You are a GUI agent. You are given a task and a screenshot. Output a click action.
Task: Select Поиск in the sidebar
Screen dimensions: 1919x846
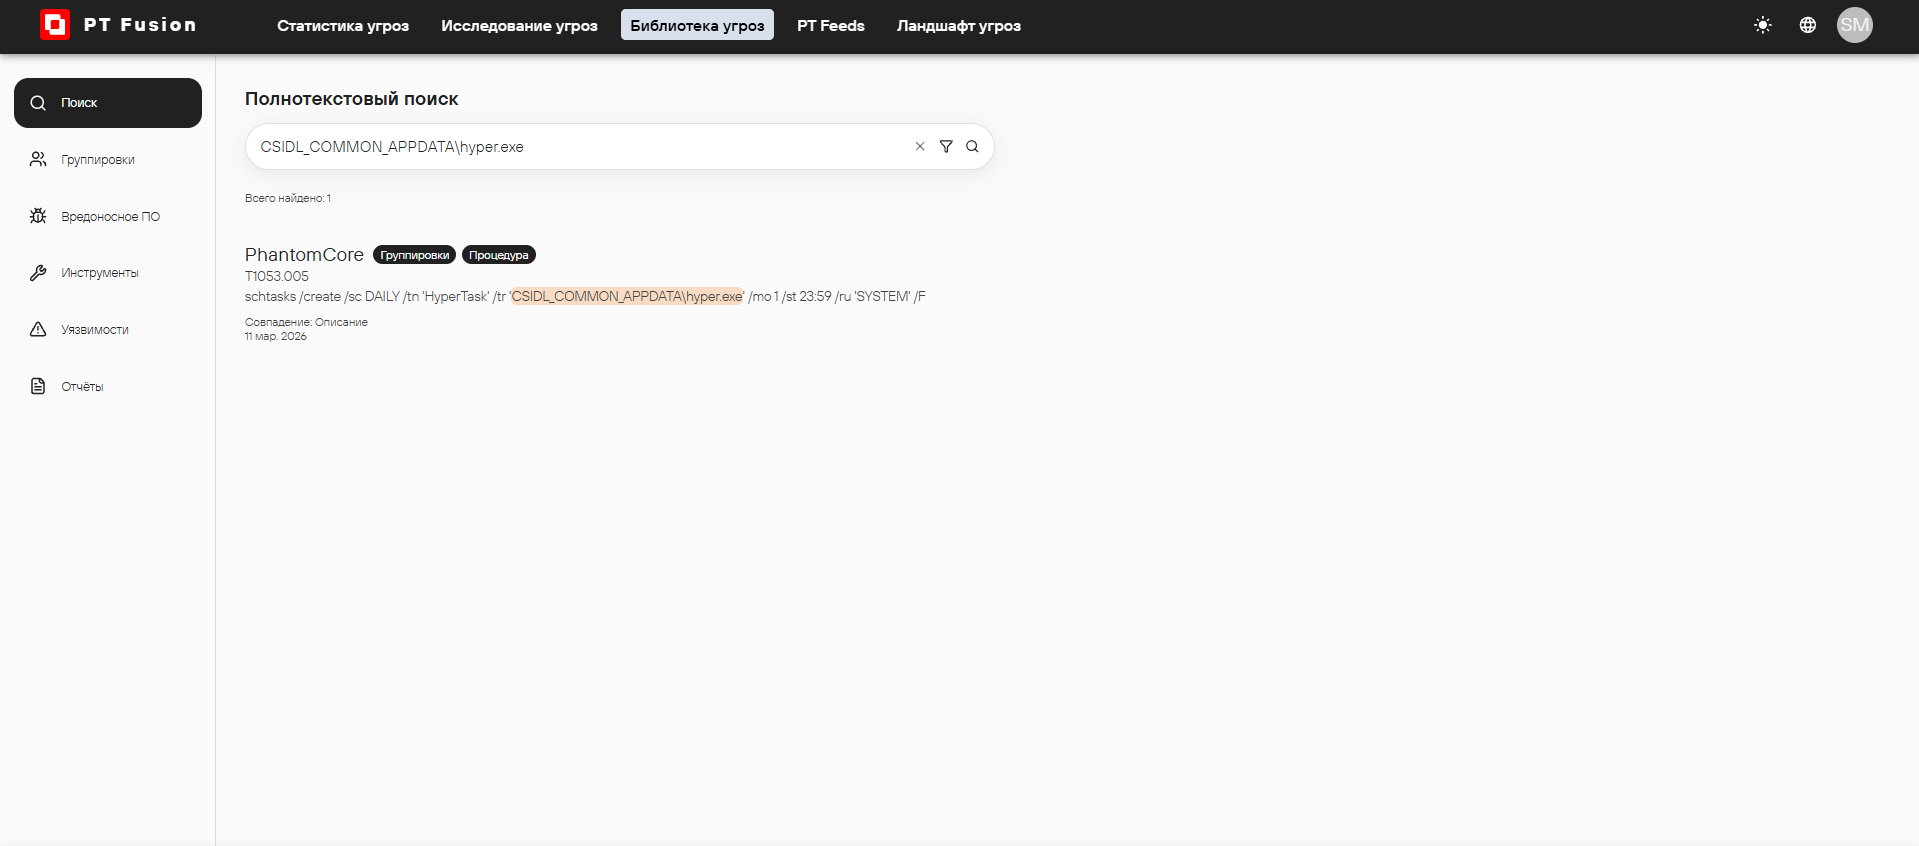[x=108, y=103]
